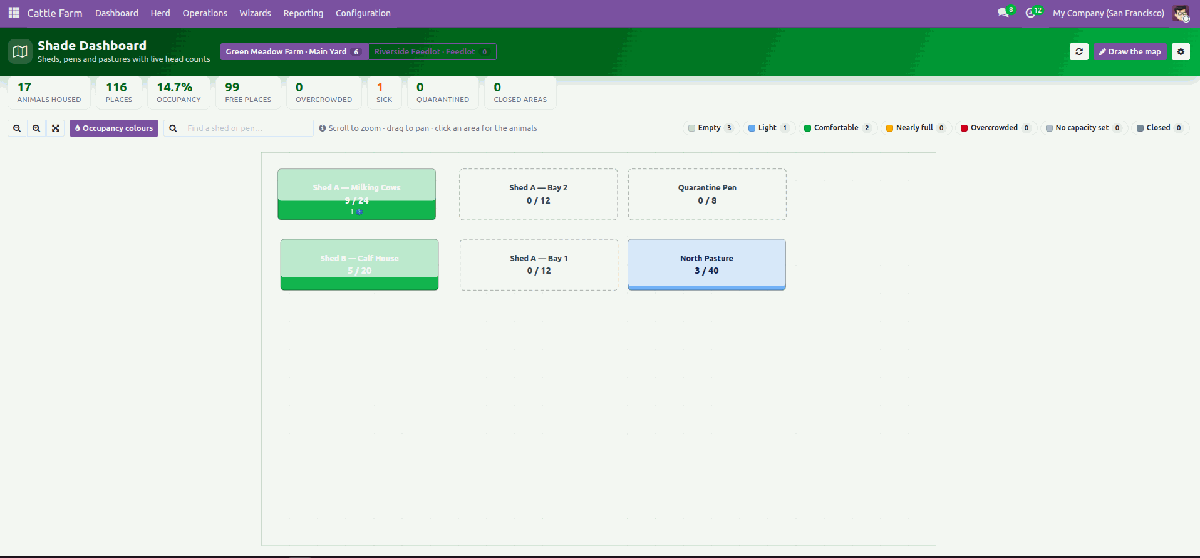
Task: Select Shed A — Milking Cows area
Action: (x=356, y=194)
